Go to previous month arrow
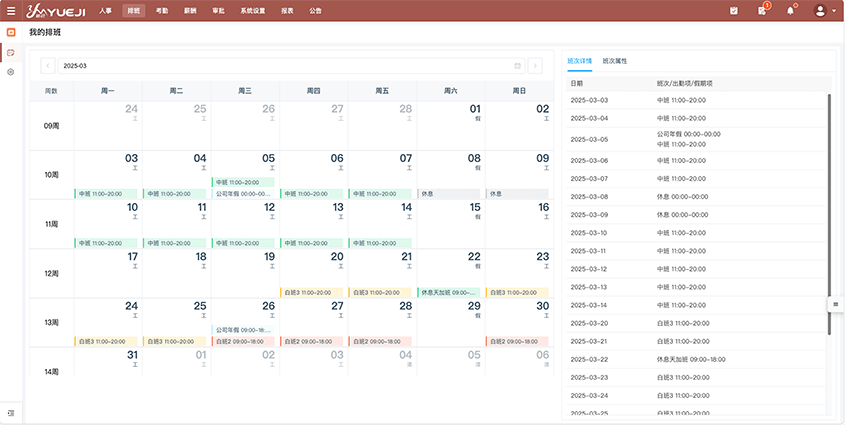 coord(47,66)
